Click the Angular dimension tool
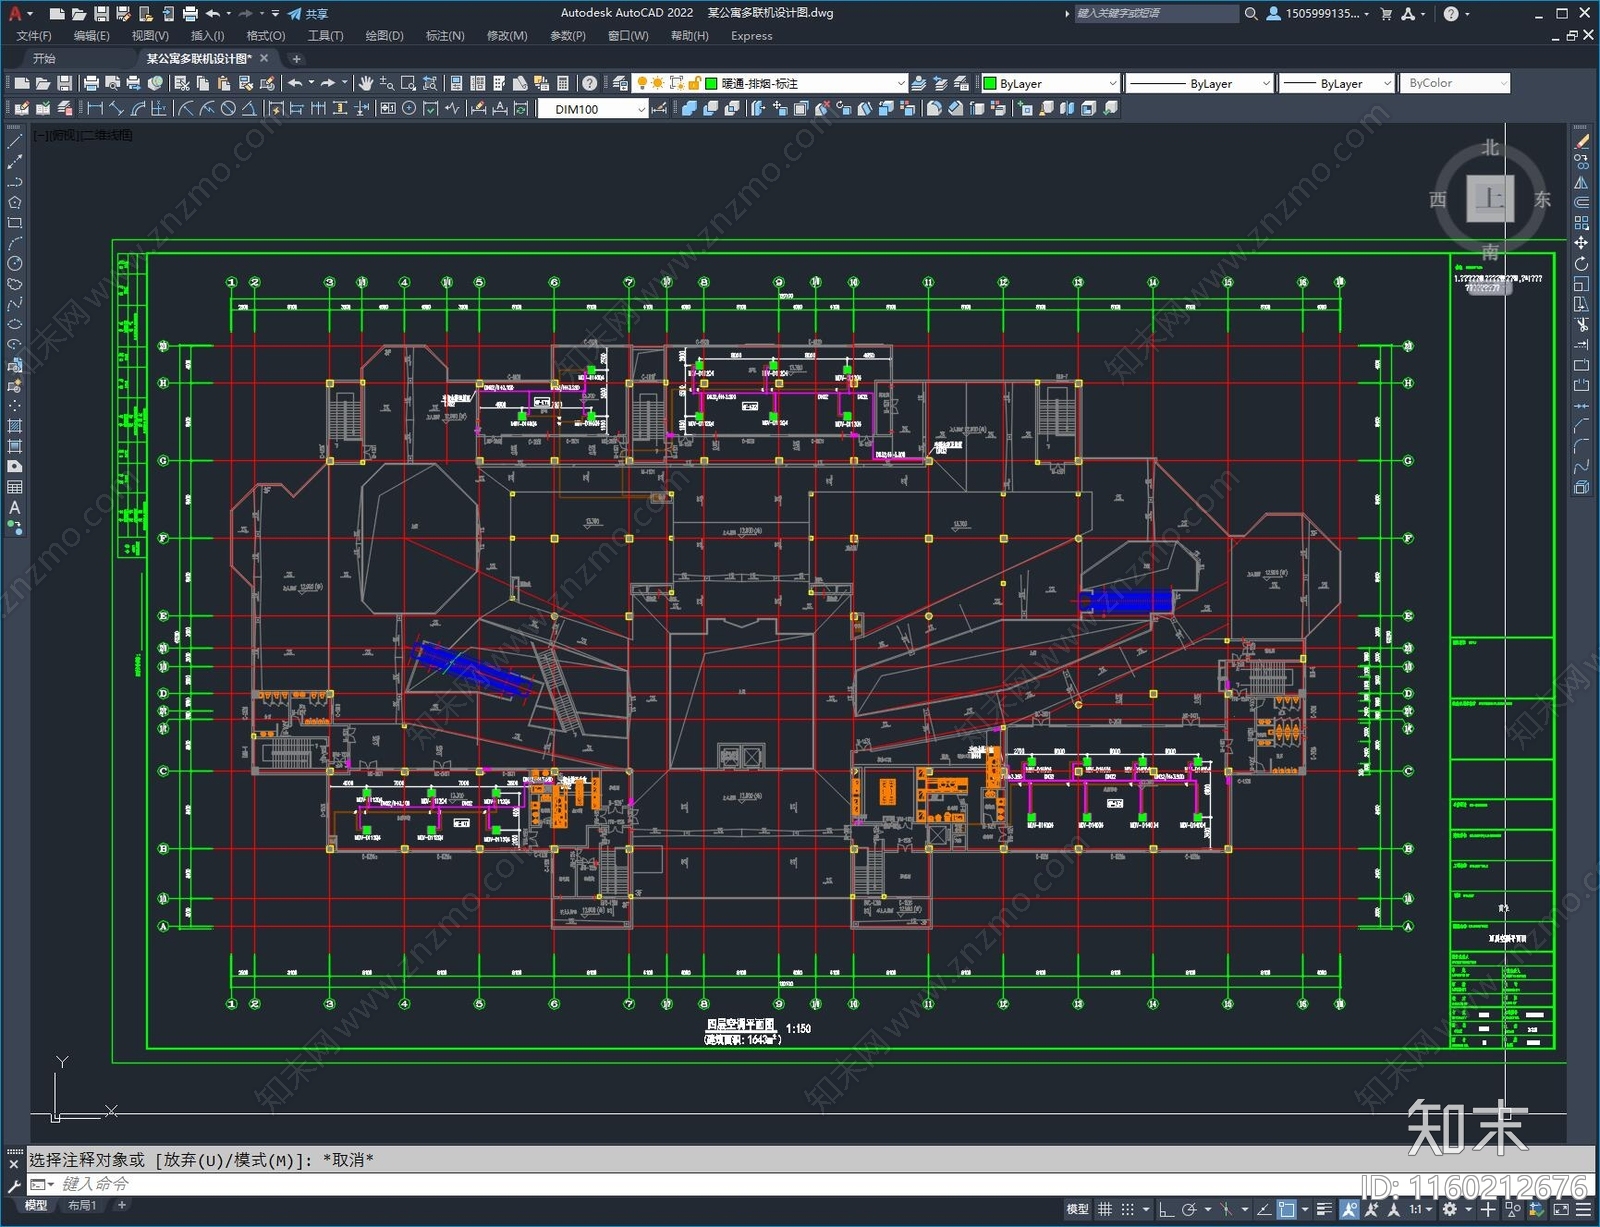 coord(249,109)
